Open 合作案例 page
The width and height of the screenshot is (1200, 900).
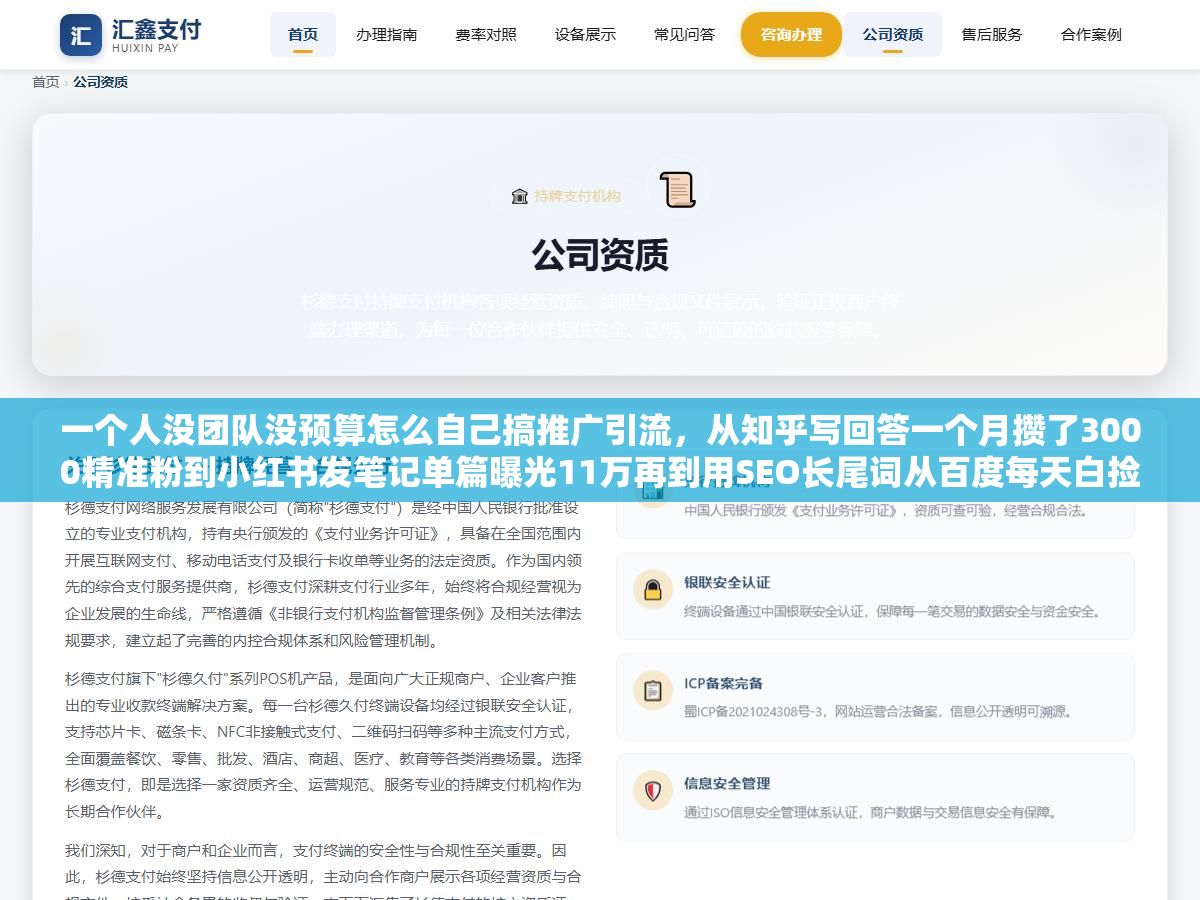(x=1091, y=34)
